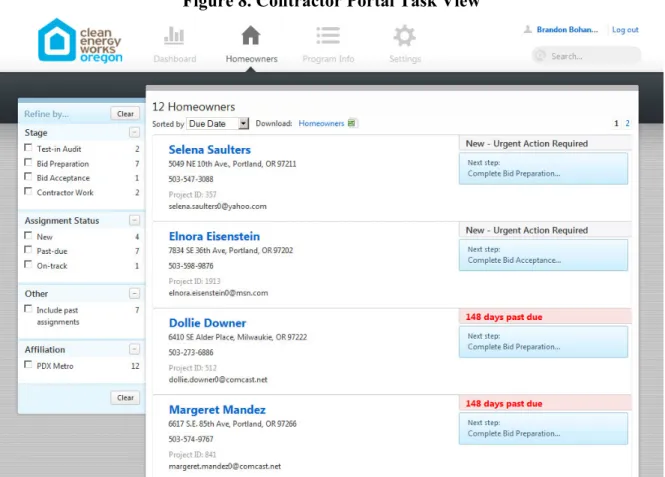The width and height of the screenshot is (665, 477).
Task: Click Margeret Mandez's Complete Bid Preparation next step
Action: pos(543,428)
